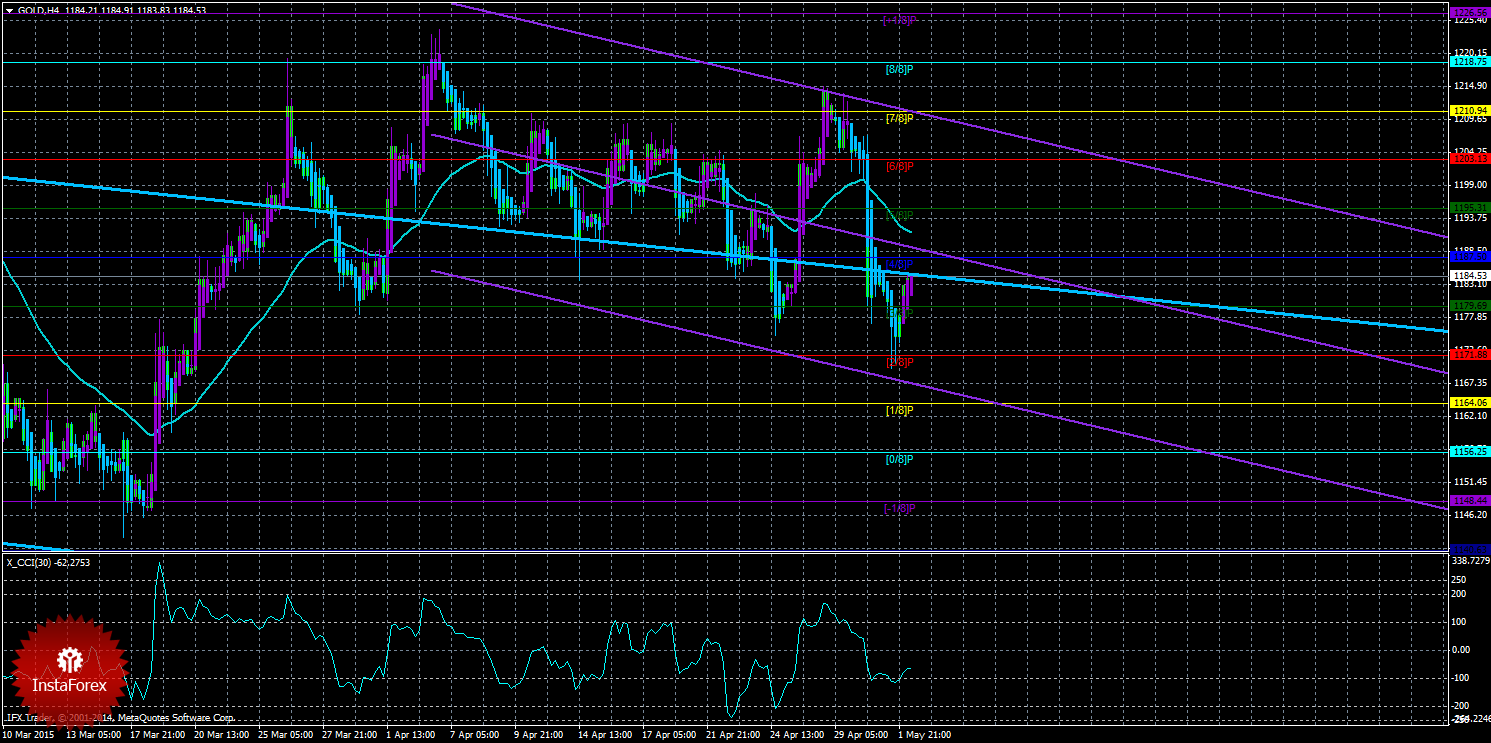
Task: Click the [+1/8]P Murrey level label
Action: tap(900, 20)
